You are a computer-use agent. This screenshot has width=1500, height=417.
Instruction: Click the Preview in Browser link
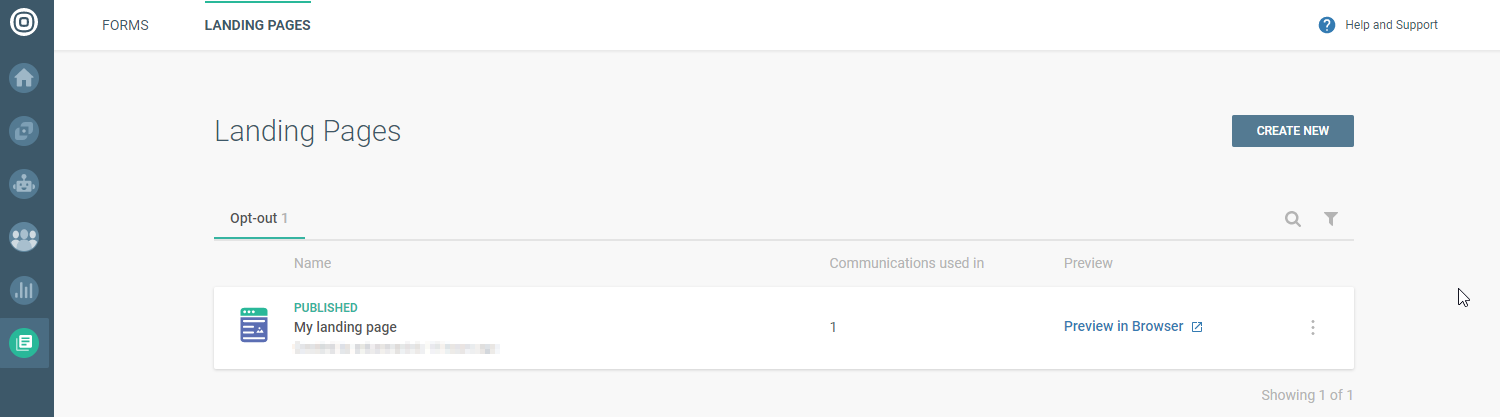click(1123, 327)
